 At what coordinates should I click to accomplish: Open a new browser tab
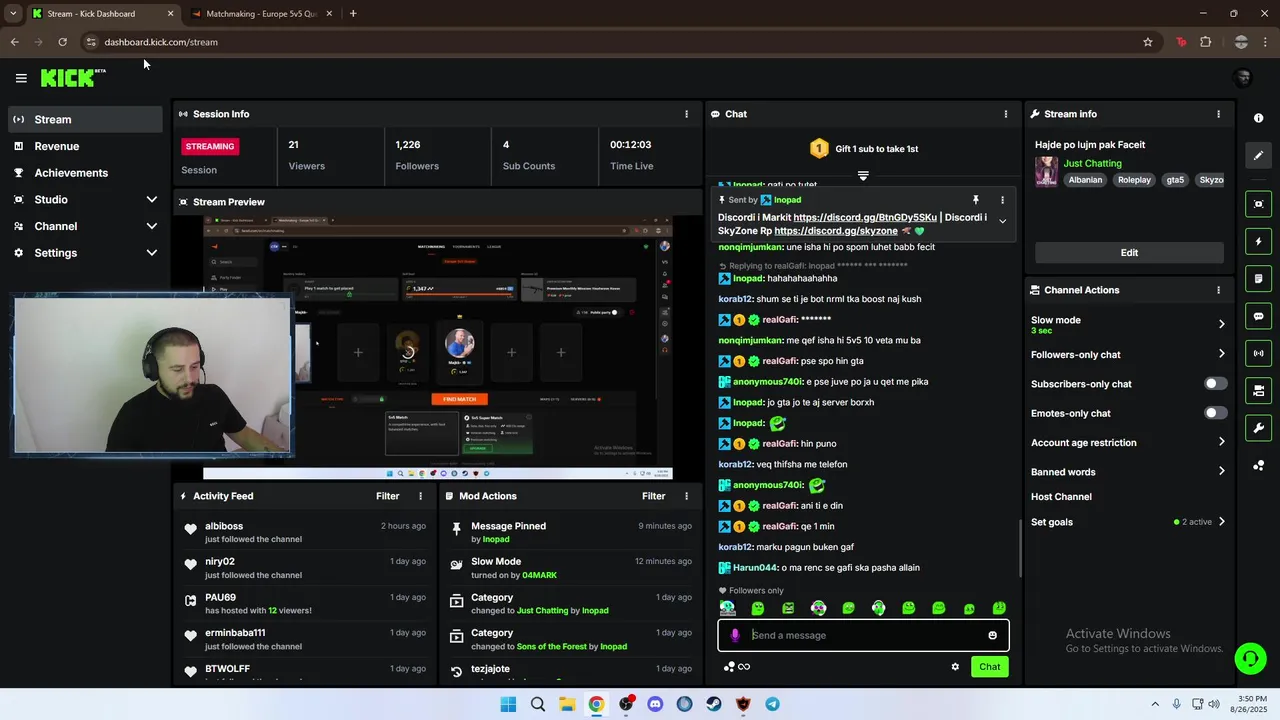coord(353,14)
